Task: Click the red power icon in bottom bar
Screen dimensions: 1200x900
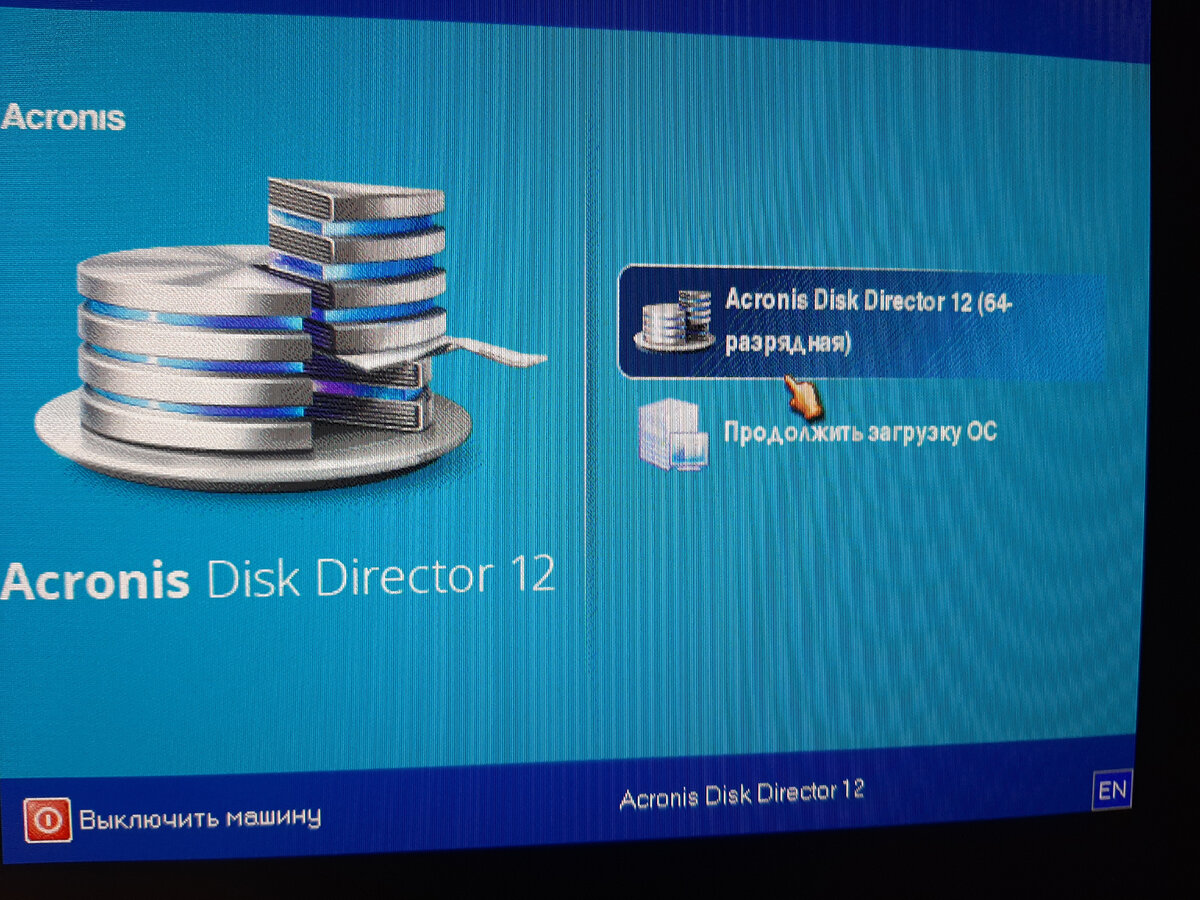Action: [48, 819]
